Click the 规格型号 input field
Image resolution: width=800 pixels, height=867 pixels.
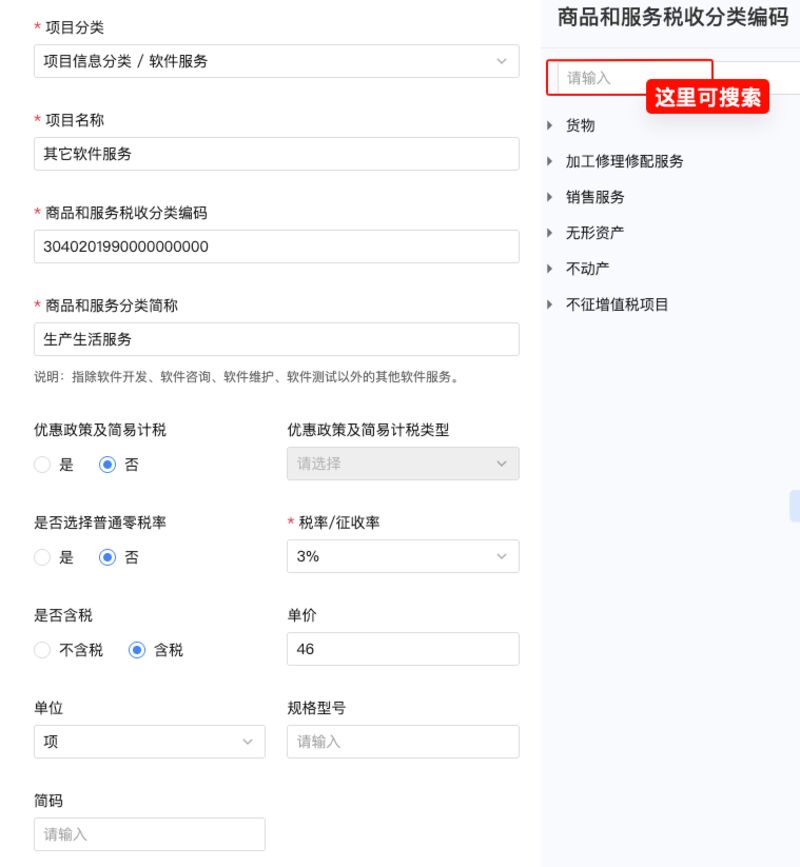[403, 741]
